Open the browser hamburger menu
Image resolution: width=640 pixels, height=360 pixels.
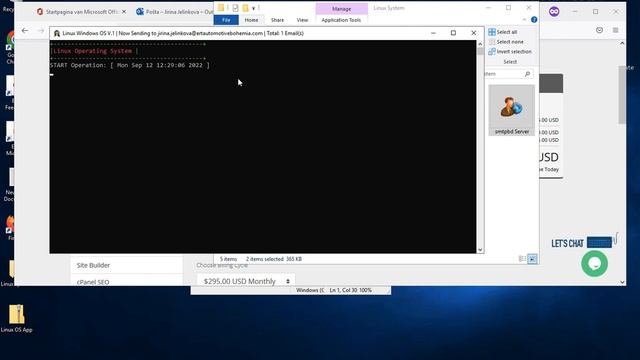coord(616,30)
